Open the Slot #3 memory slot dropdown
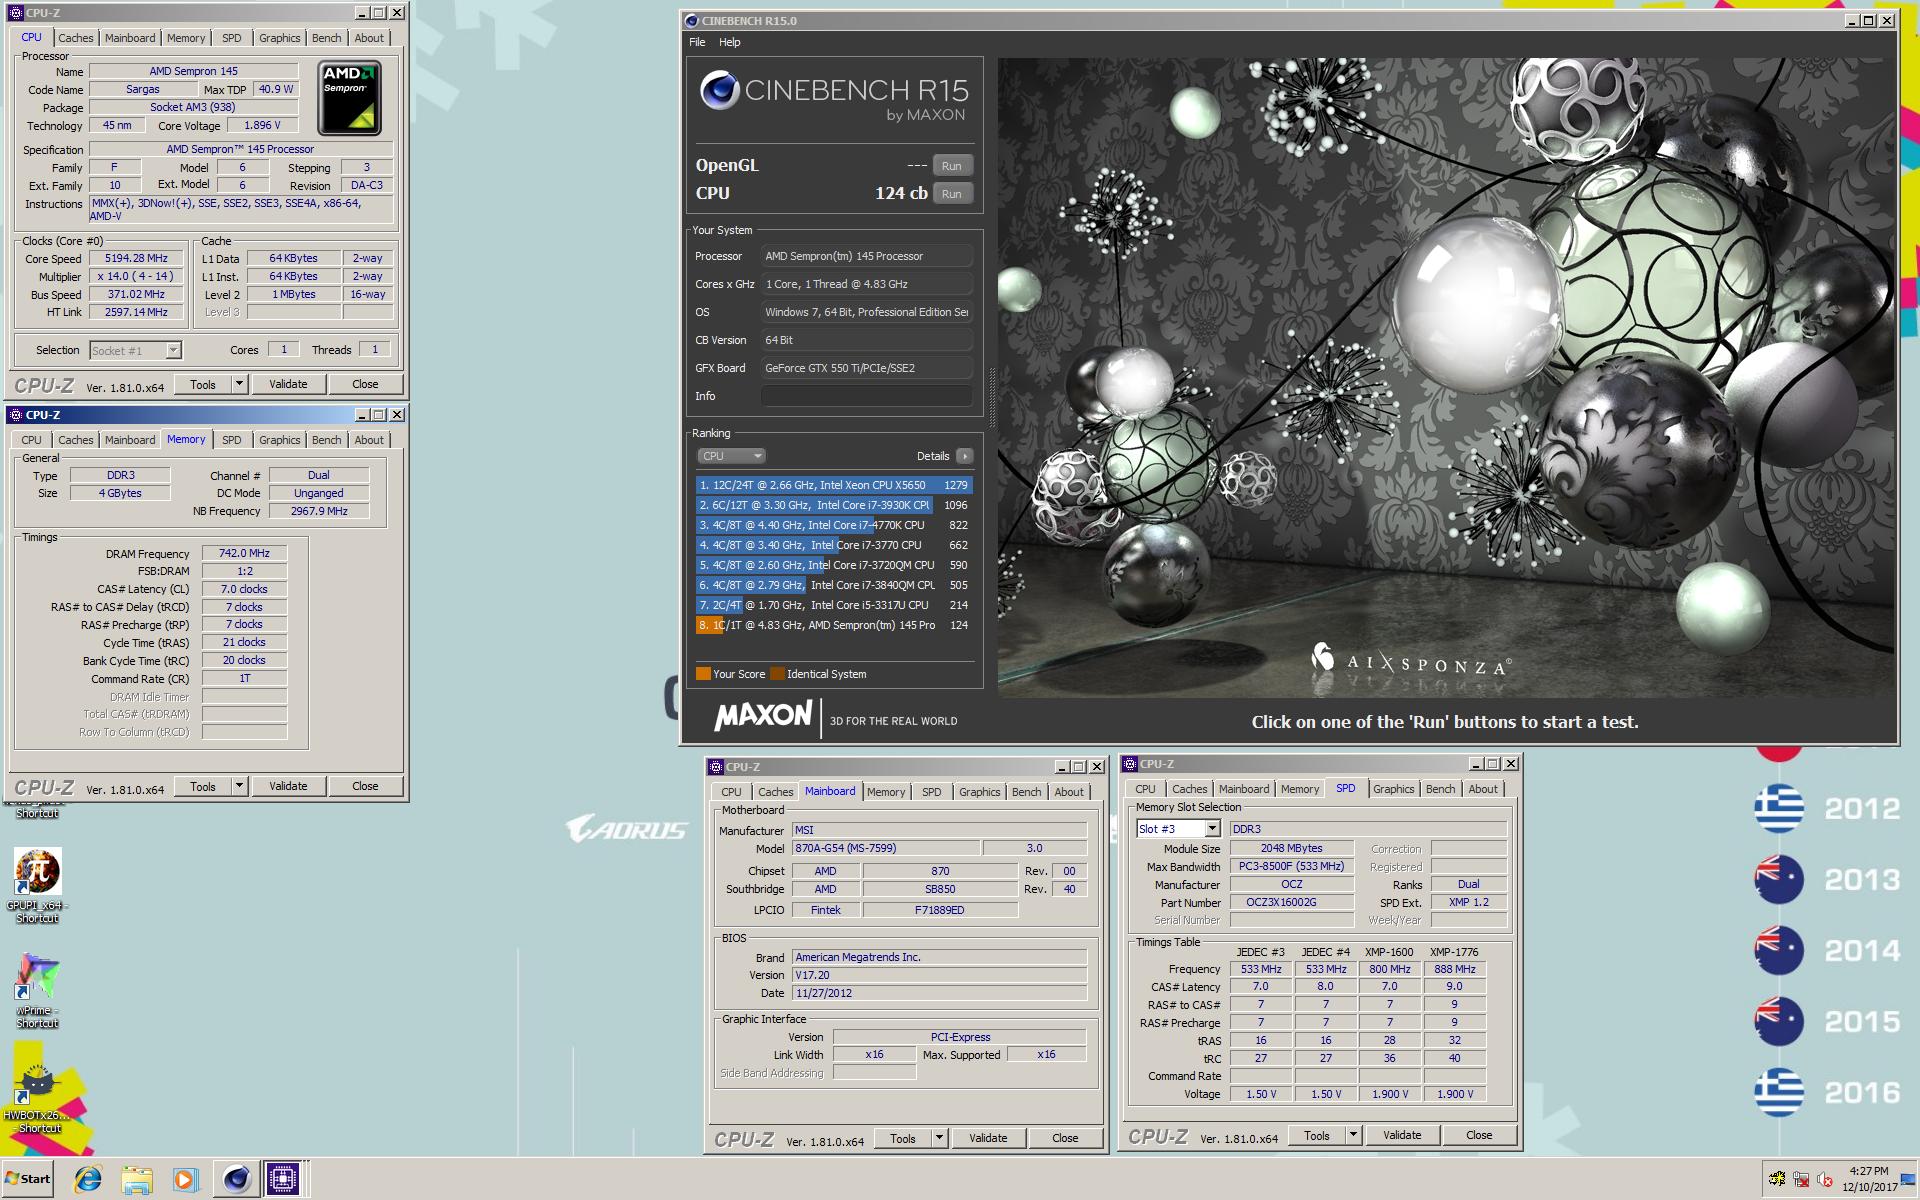The width and height of the screenshot is (1920, 1200). (1178, 829)
